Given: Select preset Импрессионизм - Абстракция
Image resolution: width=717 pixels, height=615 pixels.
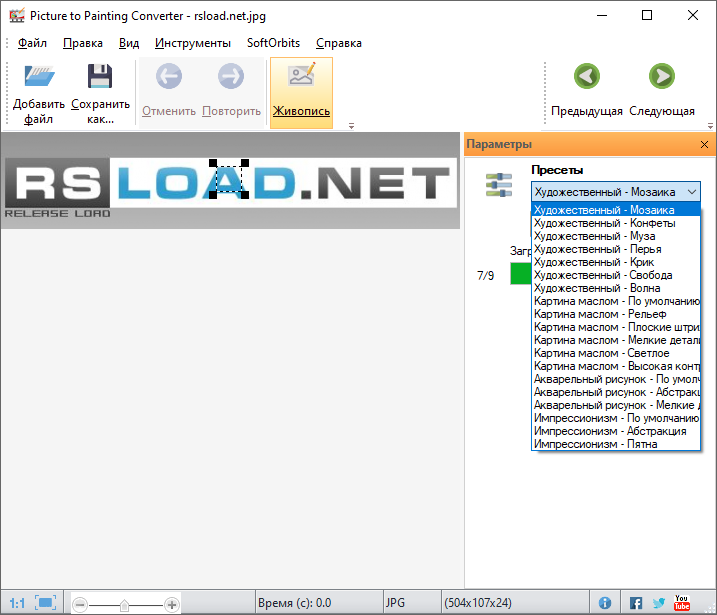Looking at the screenshot, I should [616, 431].
